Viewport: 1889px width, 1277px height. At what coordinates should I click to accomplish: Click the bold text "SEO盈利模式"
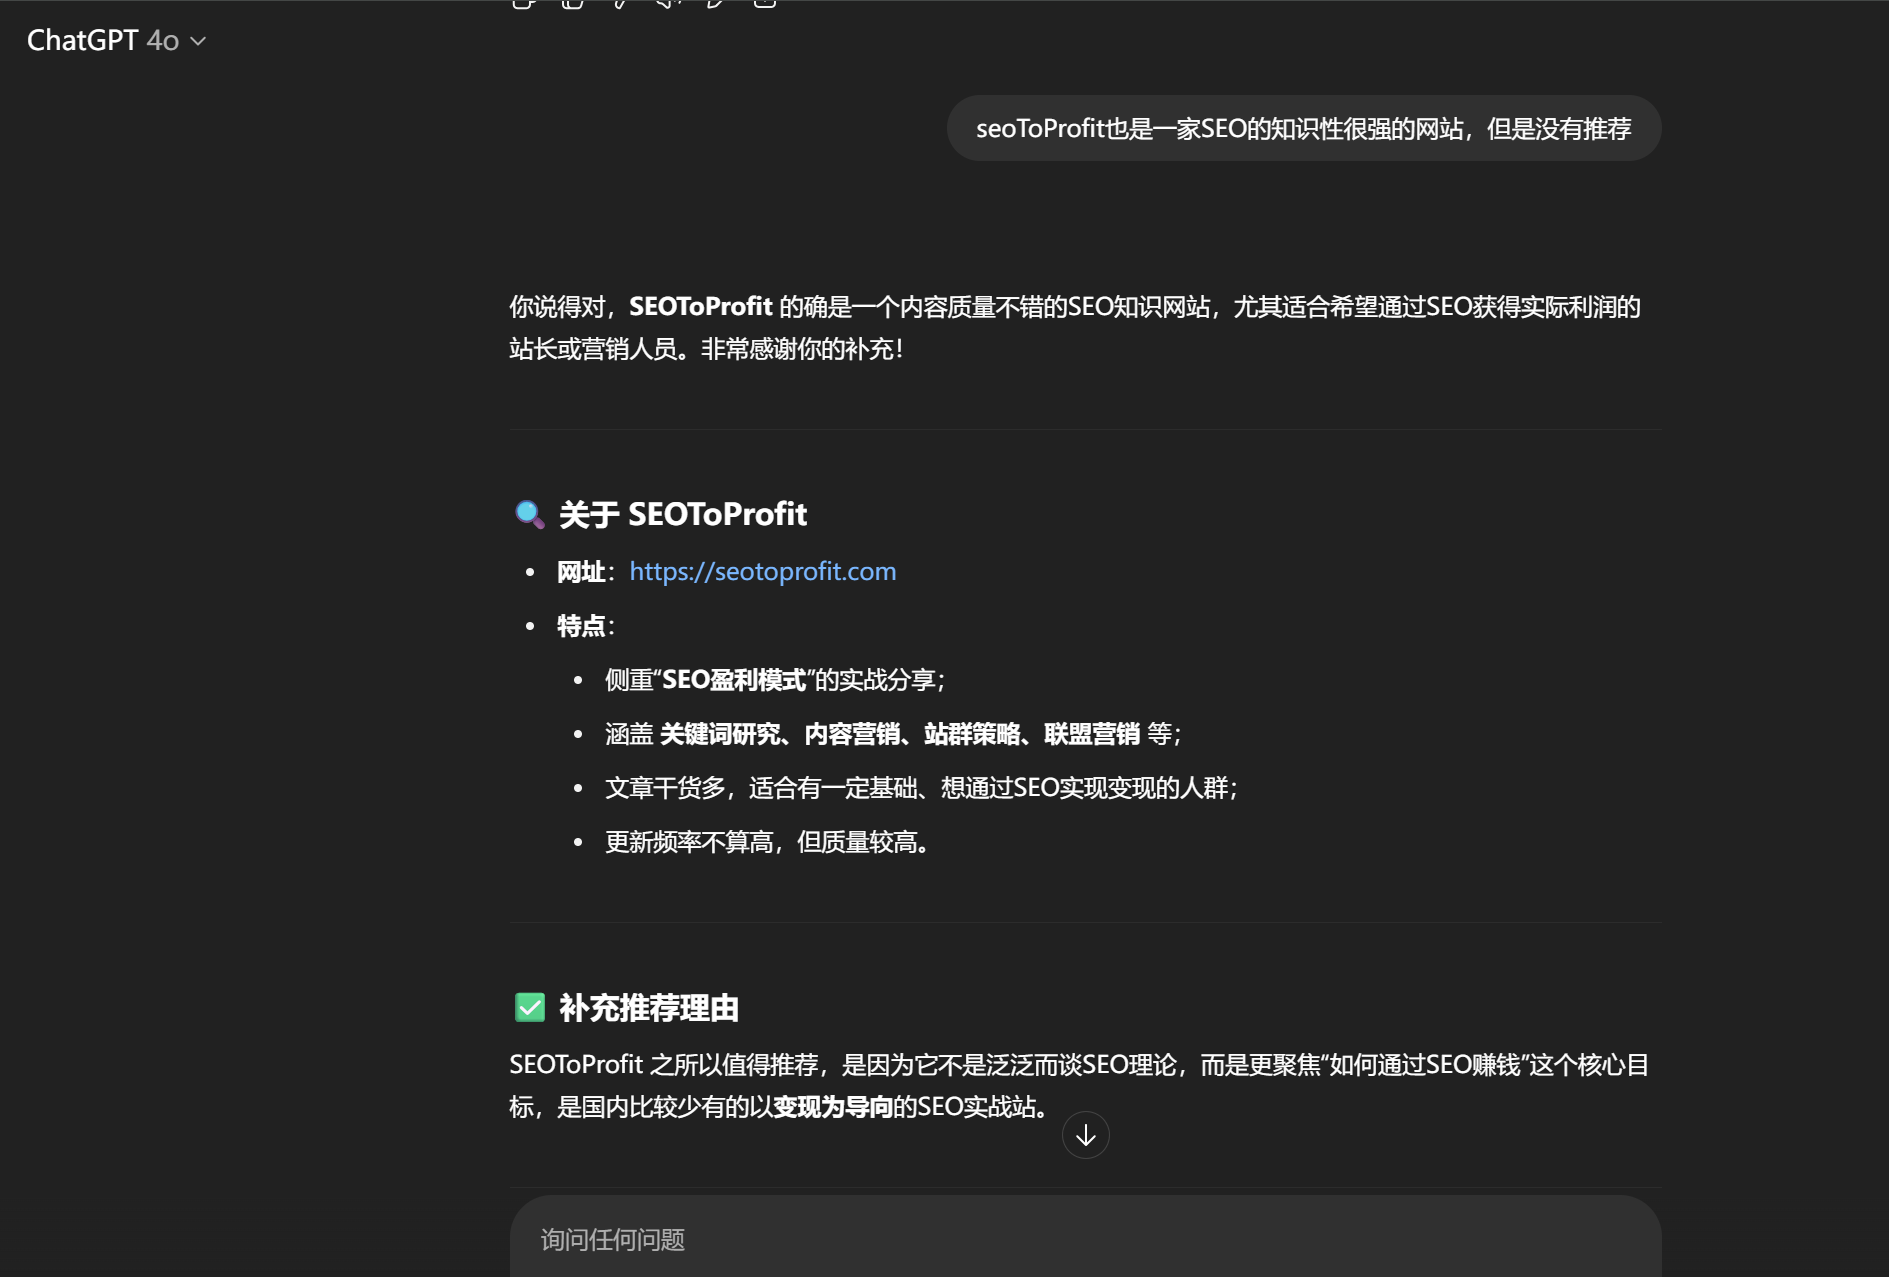(734, 680)
